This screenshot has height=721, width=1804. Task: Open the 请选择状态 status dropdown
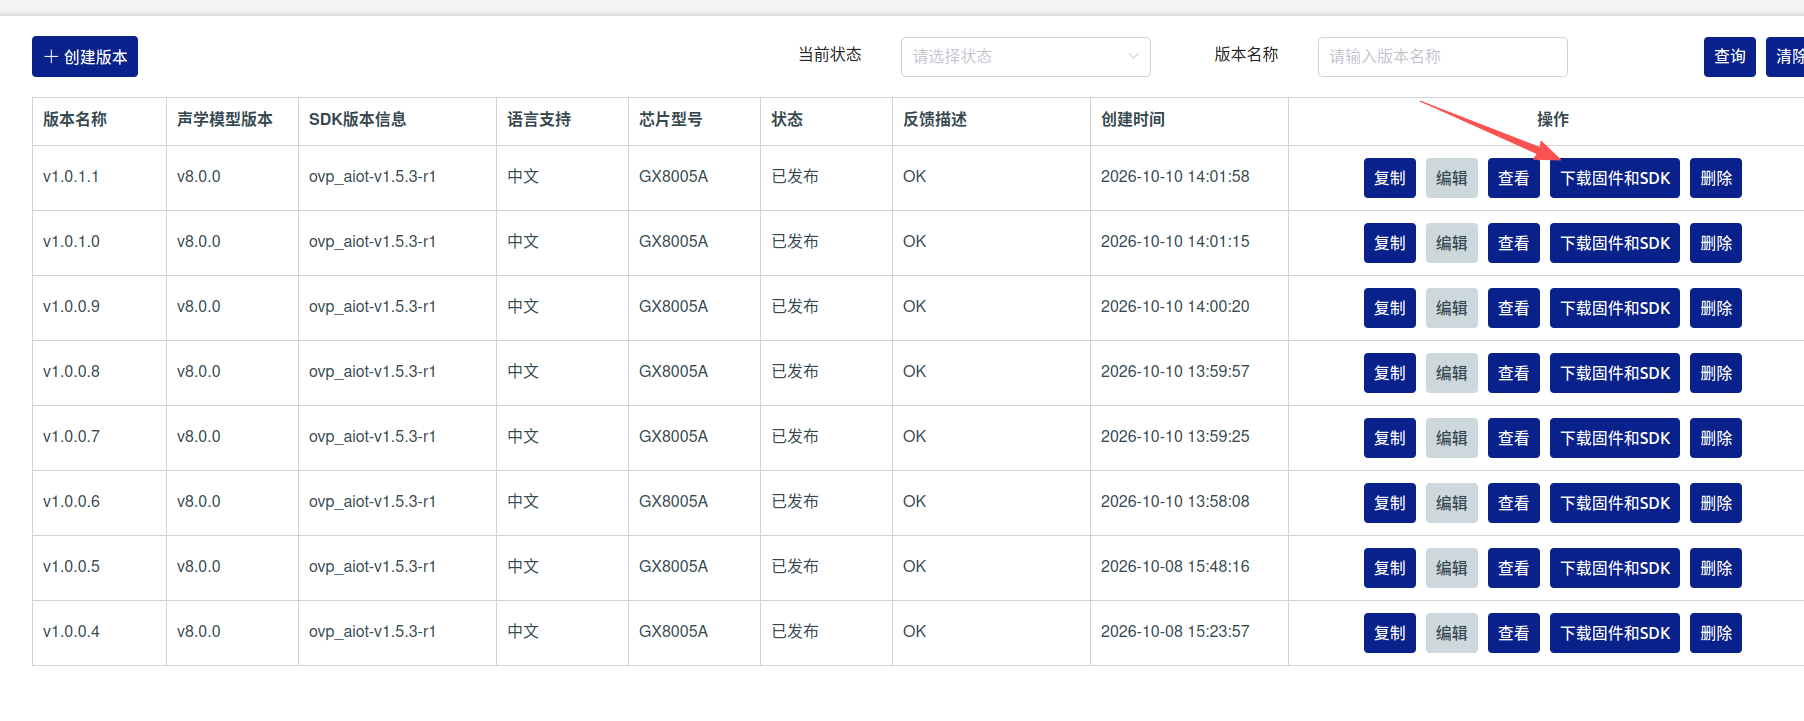[x=1025, y=57]
